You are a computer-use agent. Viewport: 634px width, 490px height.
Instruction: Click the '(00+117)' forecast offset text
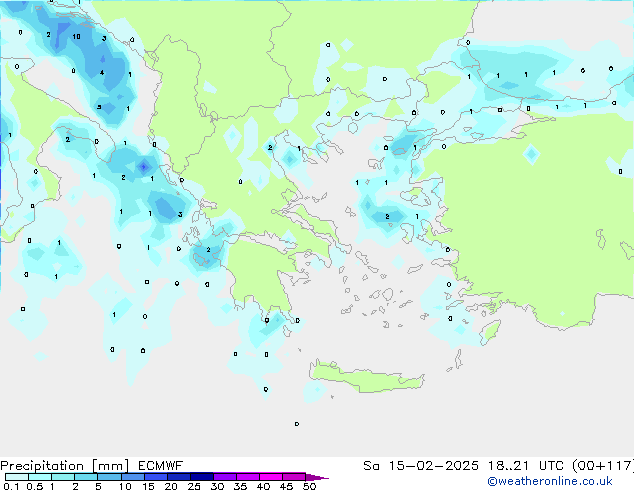602,466
